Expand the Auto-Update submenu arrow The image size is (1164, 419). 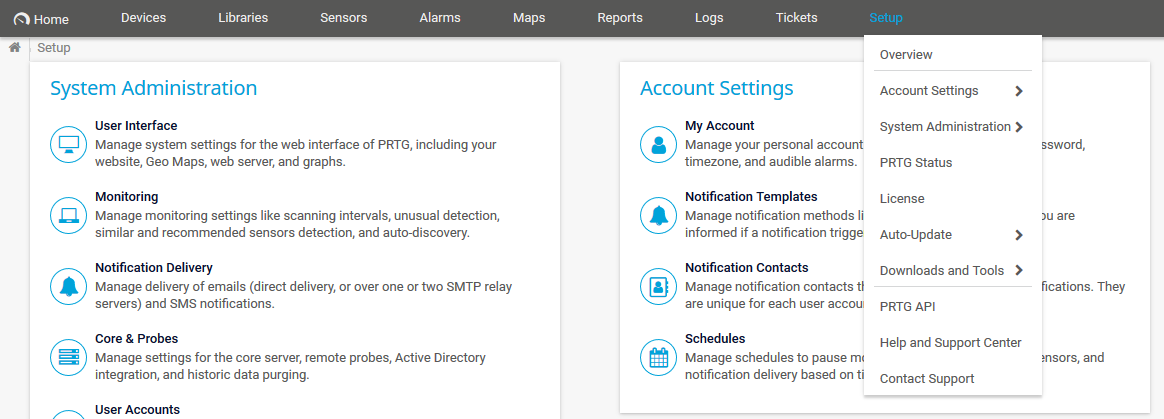(x=1018, y=235)
